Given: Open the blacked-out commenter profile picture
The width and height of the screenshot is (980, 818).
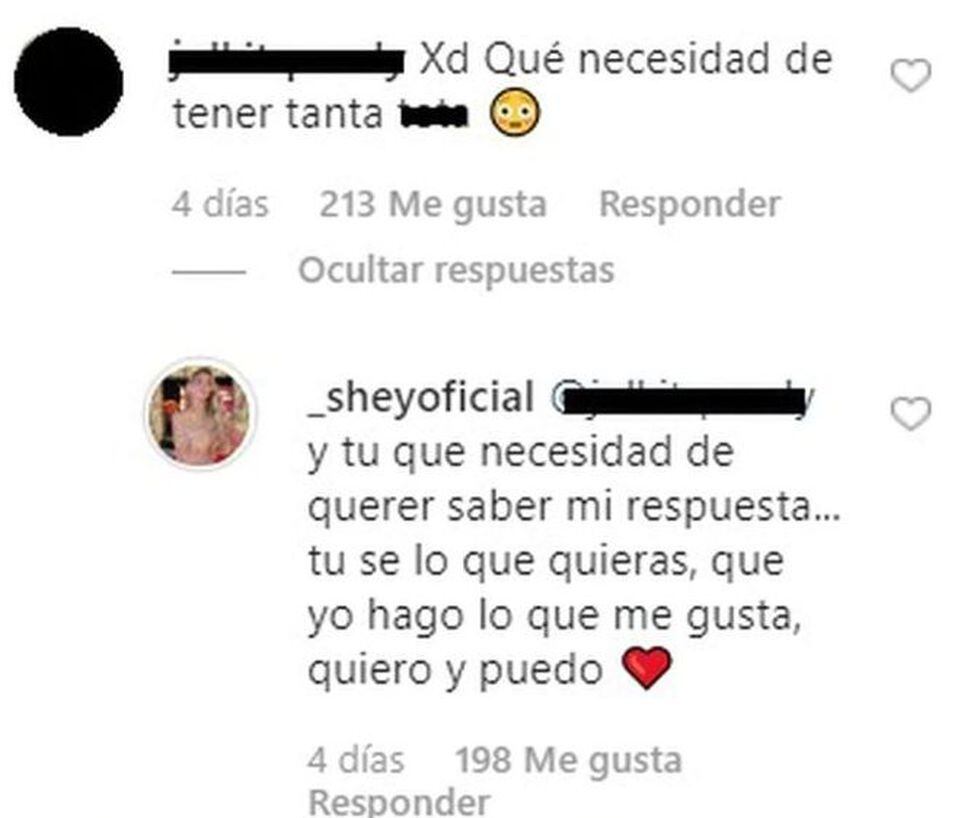Looking at the screenshot, I should [x=68, y=81].
